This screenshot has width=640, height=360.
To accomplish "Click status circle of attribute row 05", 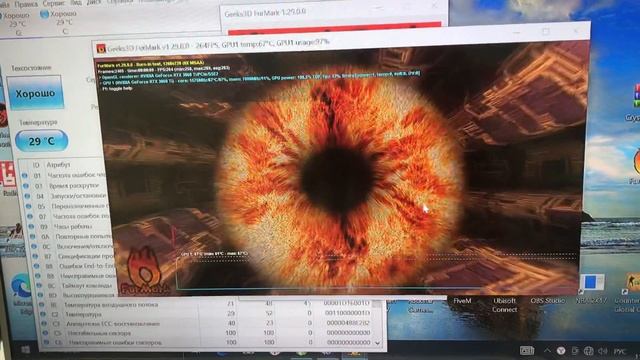I will coord(29,206).
